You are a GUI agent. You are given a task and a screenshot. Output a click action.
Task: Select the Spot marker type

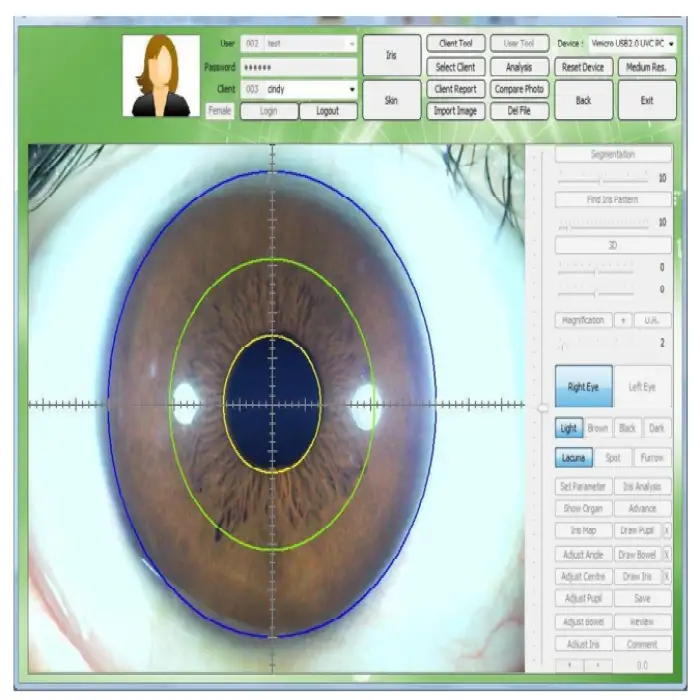coord(613,458)
